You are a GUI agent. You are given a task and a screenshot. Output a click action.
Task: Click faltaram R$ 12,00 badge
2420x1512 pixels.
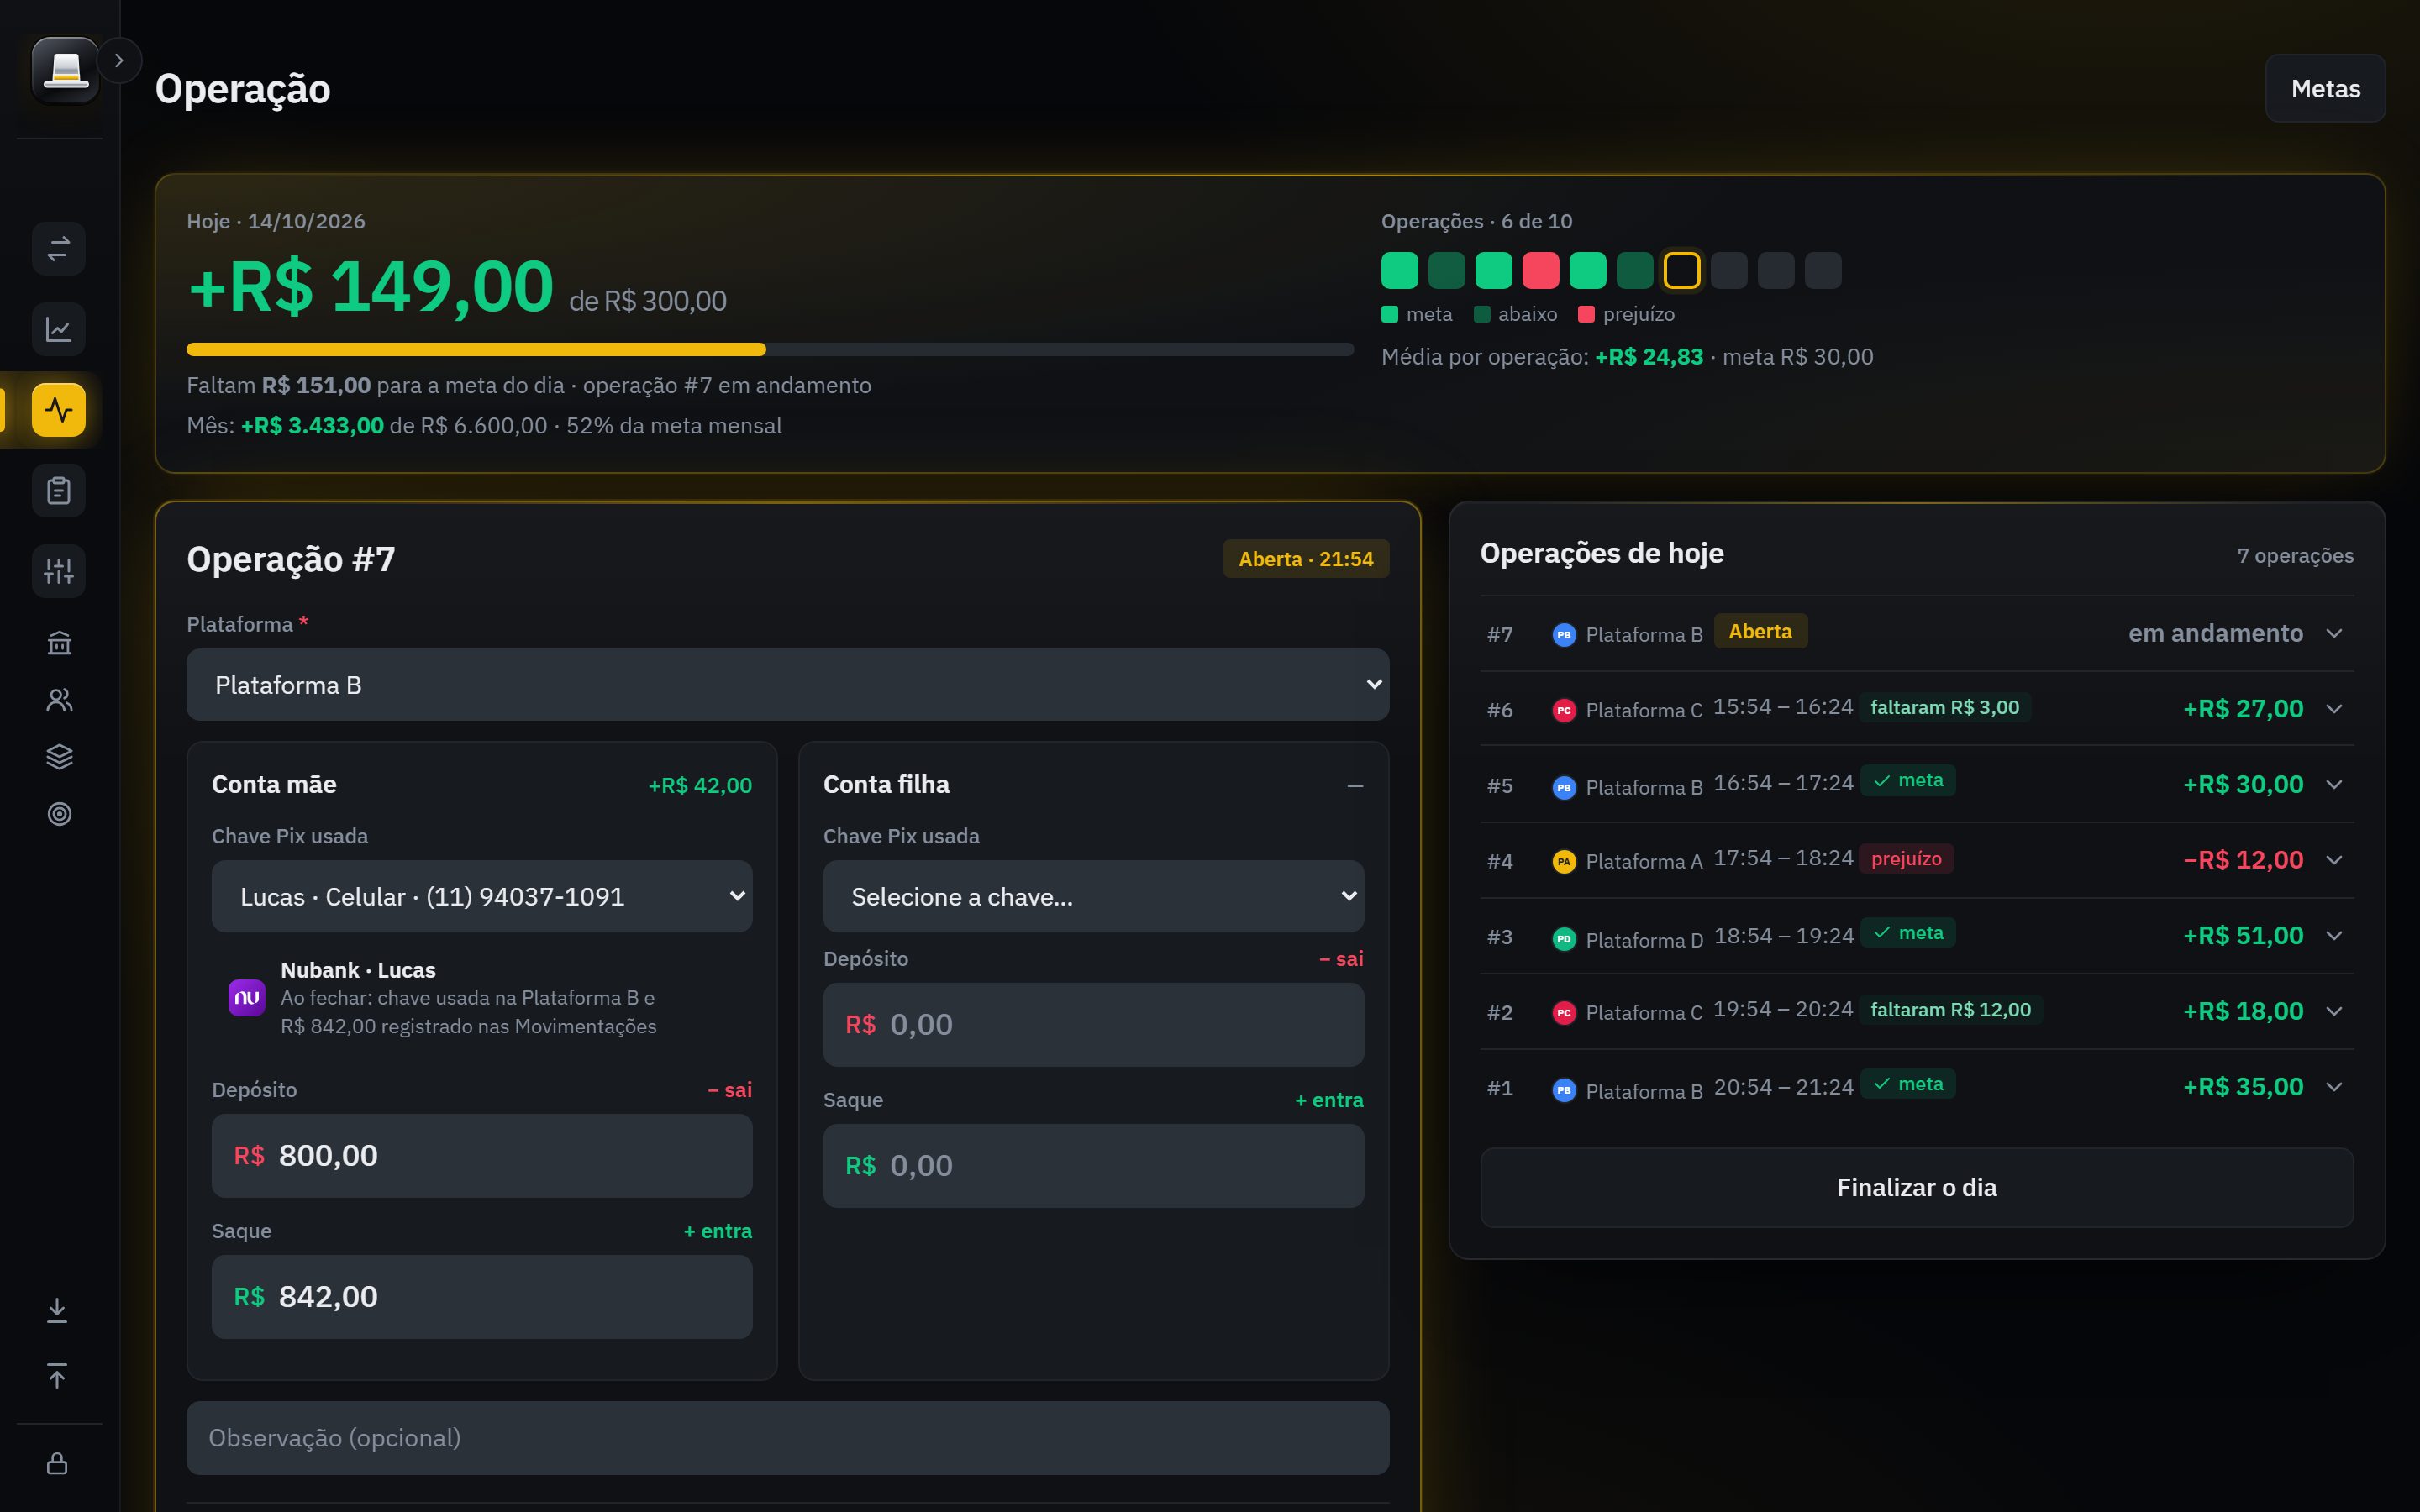coord(1950,1010)
